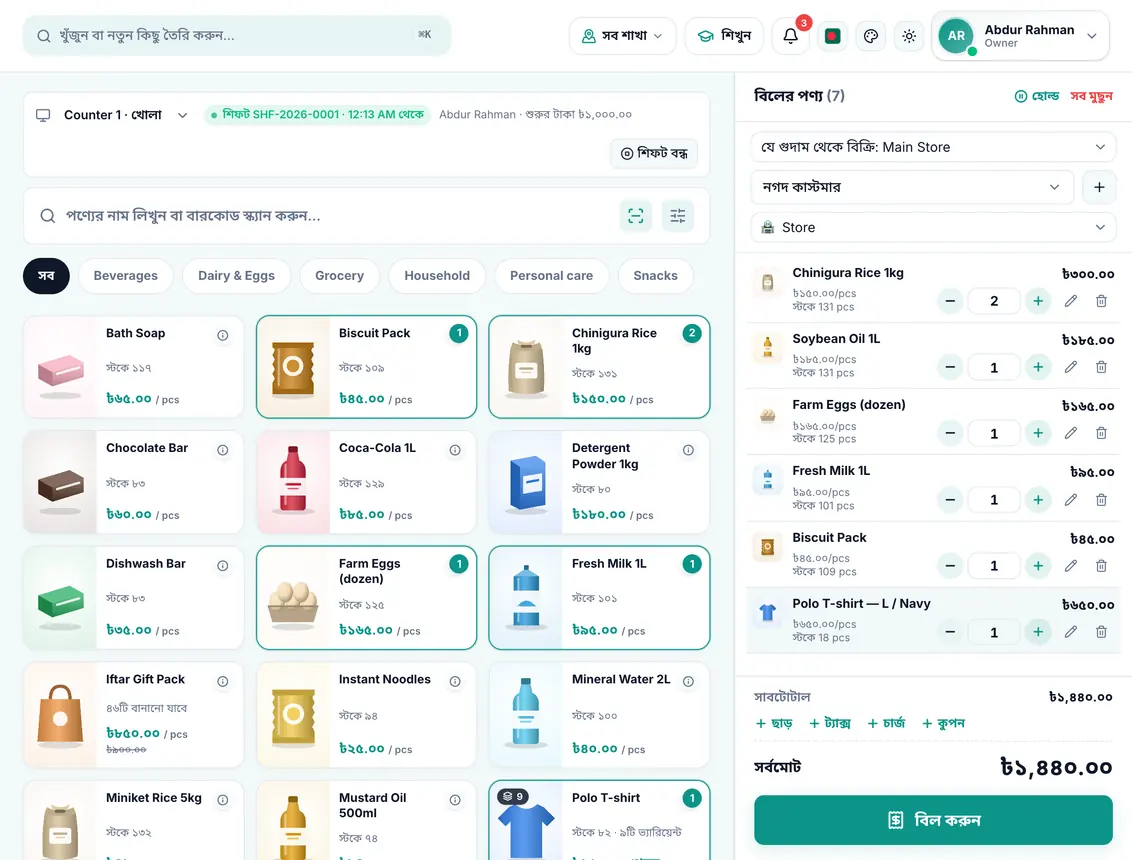Click the Bangladesh flag language icon
The image size is (1132, 860).
(x=832, y=35)
